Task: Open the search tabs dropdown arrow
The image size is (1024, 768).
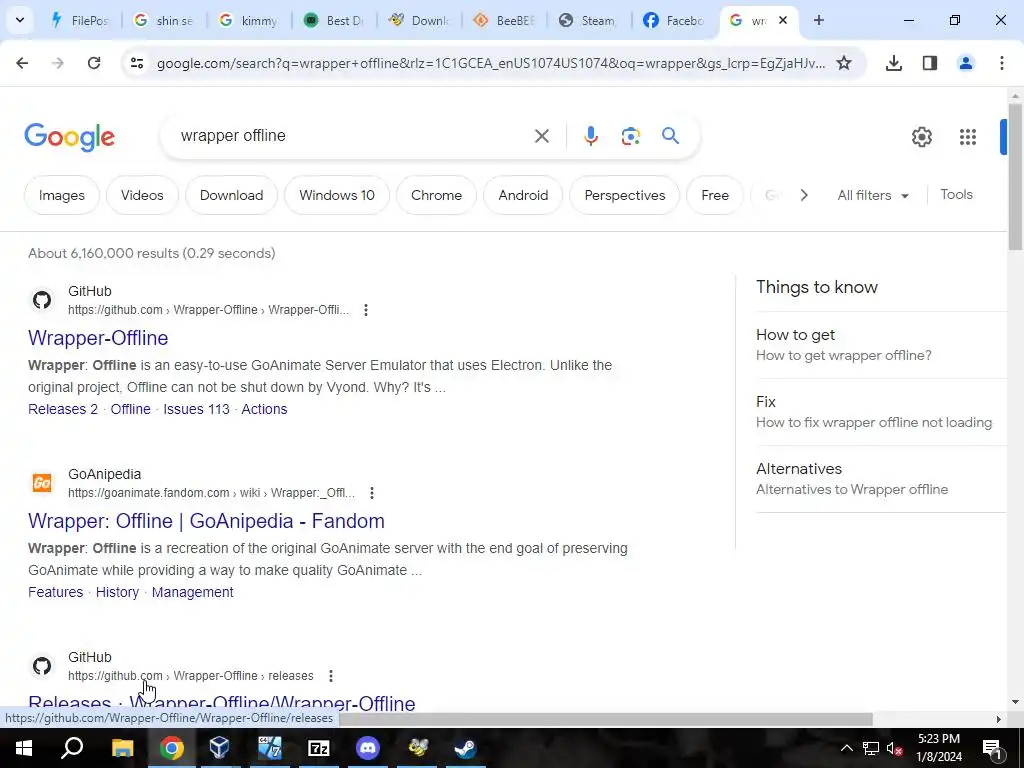Action: click(20, 20)
